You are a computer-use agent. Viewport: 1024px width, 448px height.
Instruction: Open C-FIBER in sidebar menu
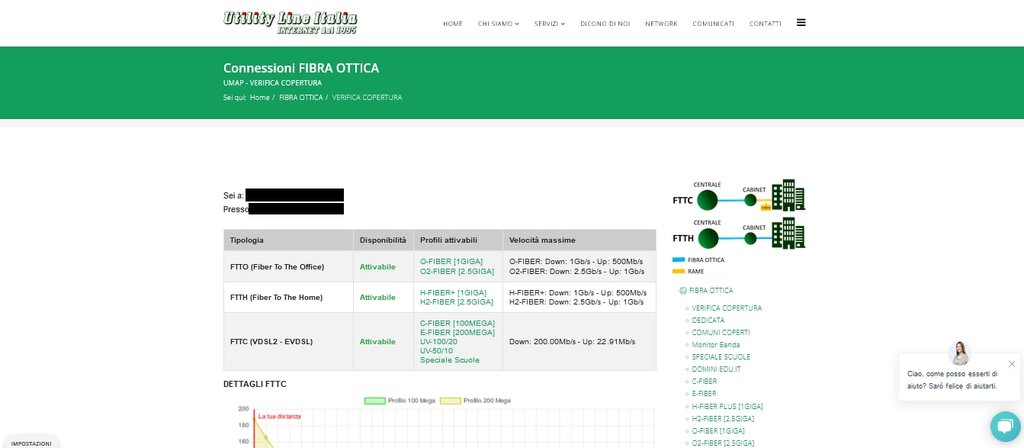(704, 381)
